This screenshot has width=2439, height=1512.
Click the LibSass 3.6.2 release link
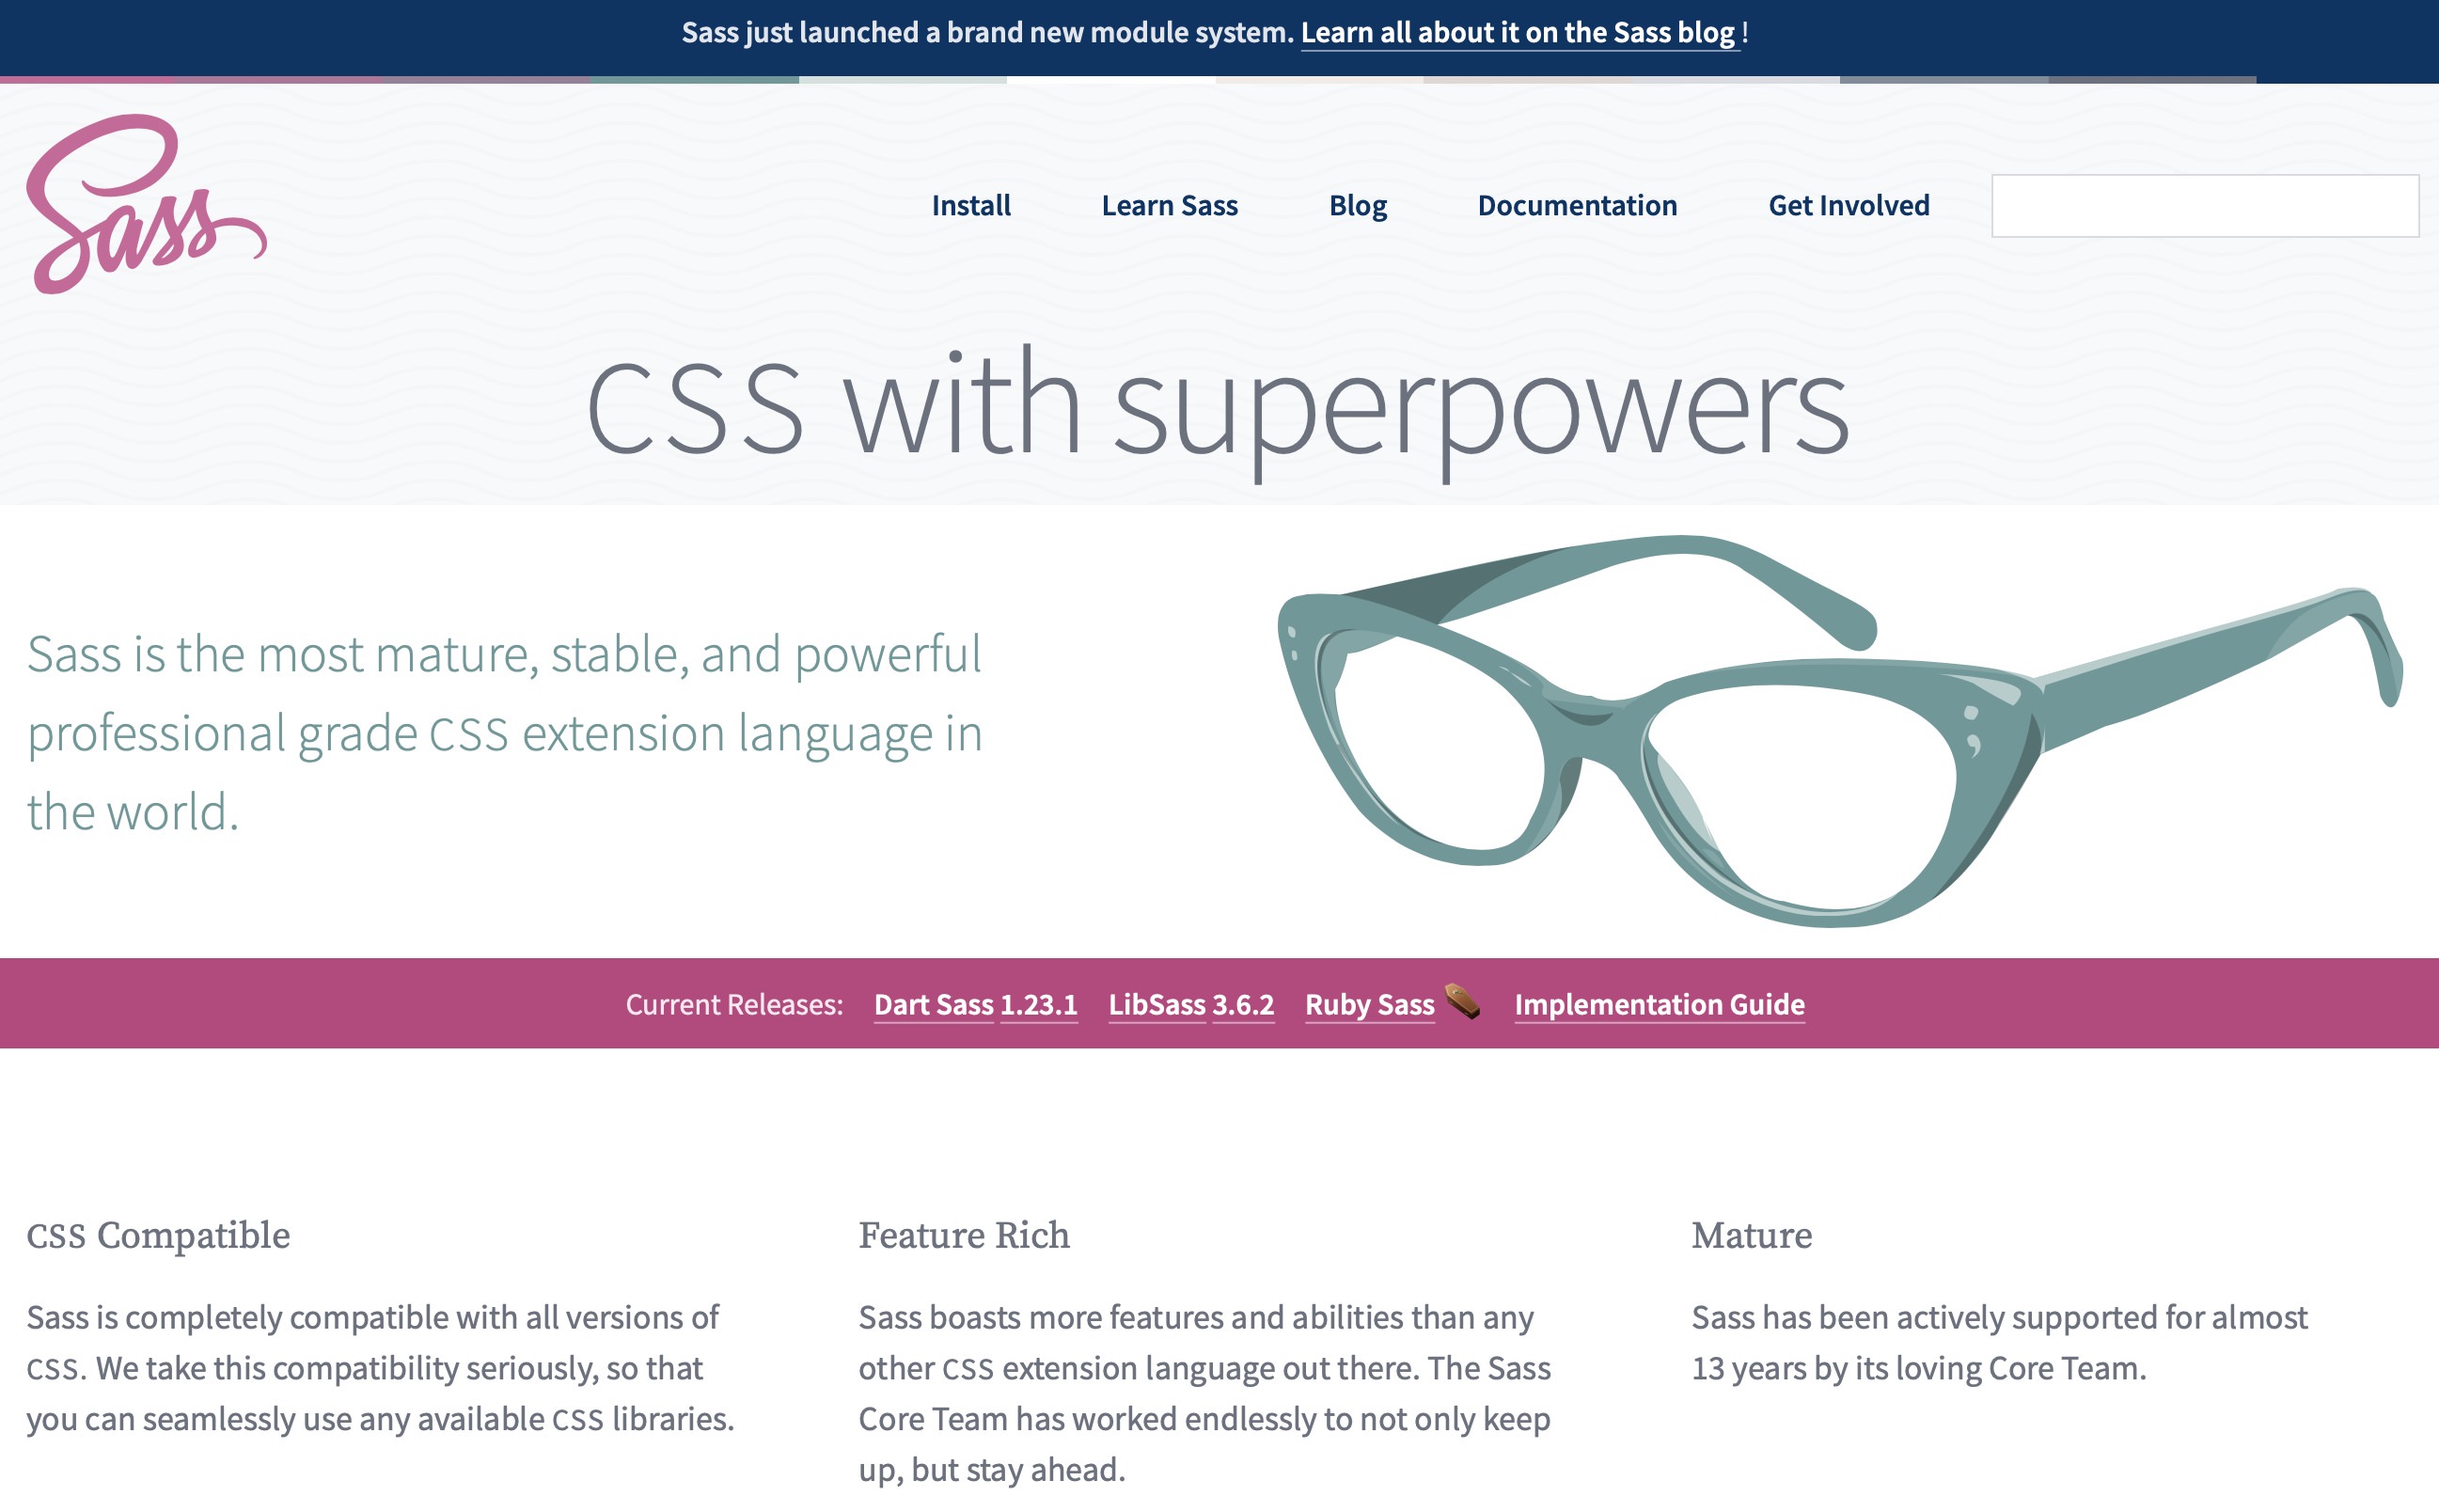click(x=1190, y=1003)
